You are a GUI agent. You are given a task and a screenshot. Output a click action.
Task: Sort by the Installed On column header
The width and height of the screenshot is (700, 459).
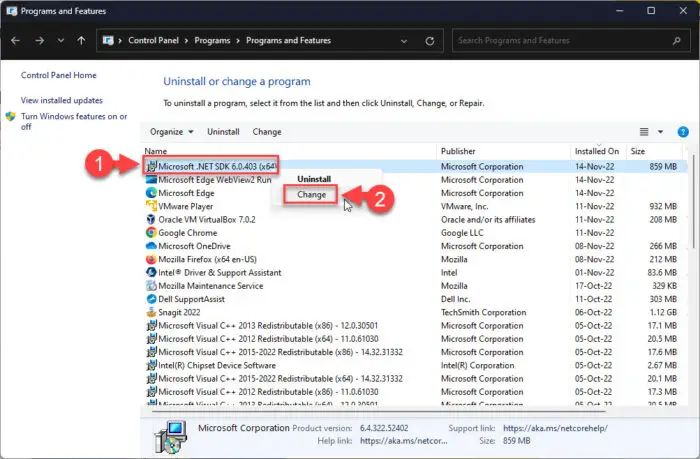point(597,151)
